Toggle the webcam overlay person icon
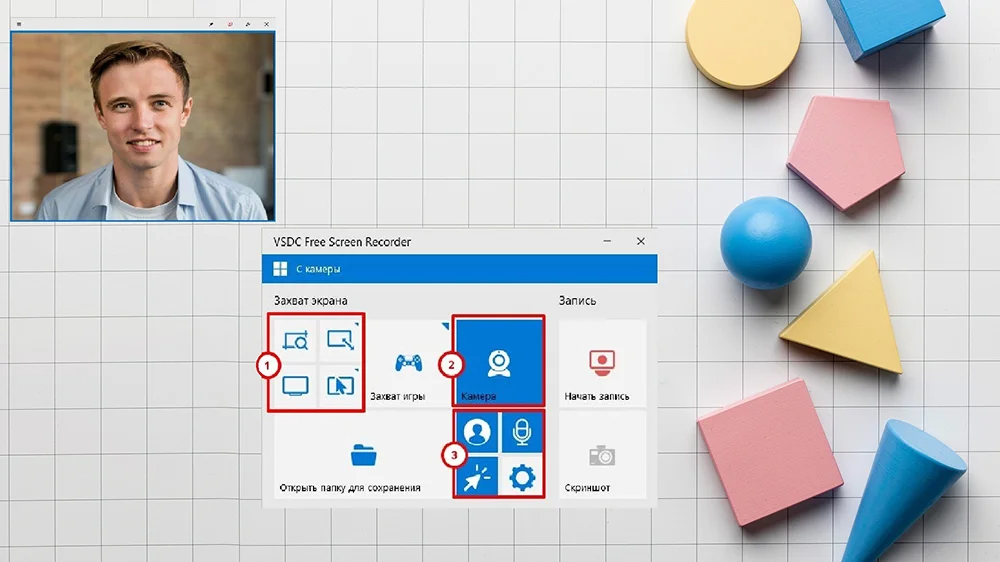 tap(477, 433)
